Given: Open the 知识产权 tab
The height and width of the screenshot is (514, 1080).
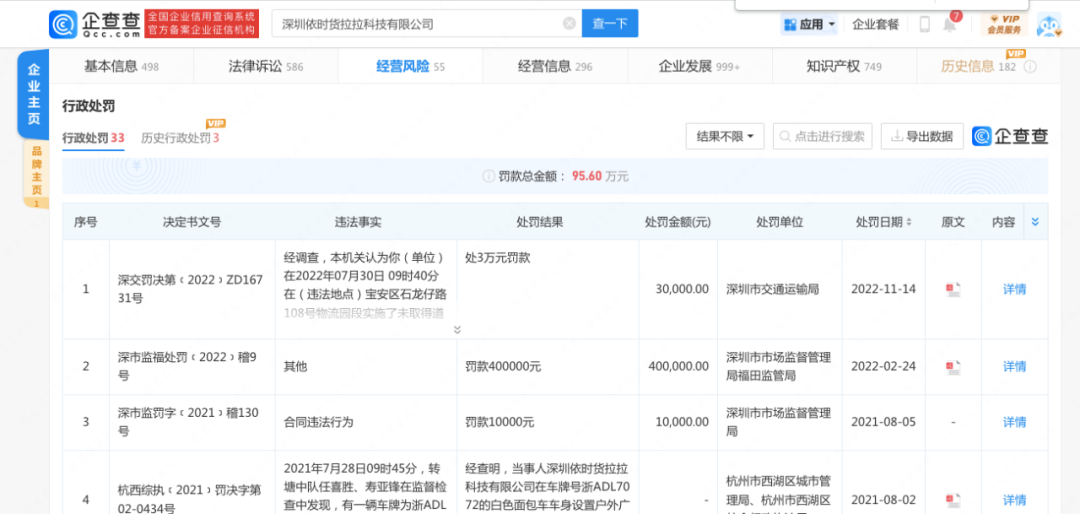Looking at the screenshot, I should click(x=844, y=67).
